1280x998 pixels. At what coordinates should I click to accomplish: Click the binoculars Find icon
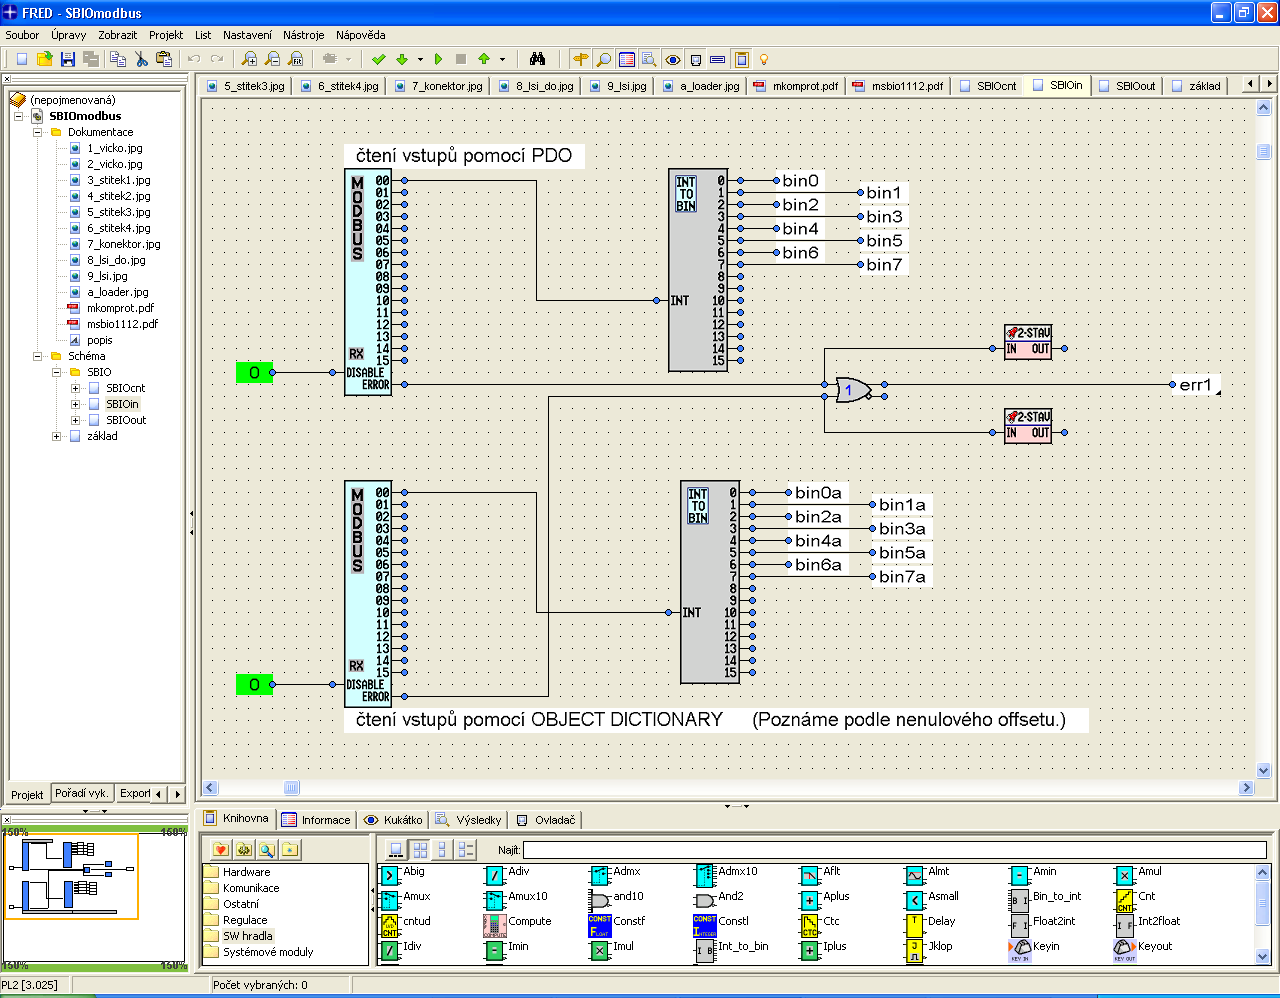point(537,59)
